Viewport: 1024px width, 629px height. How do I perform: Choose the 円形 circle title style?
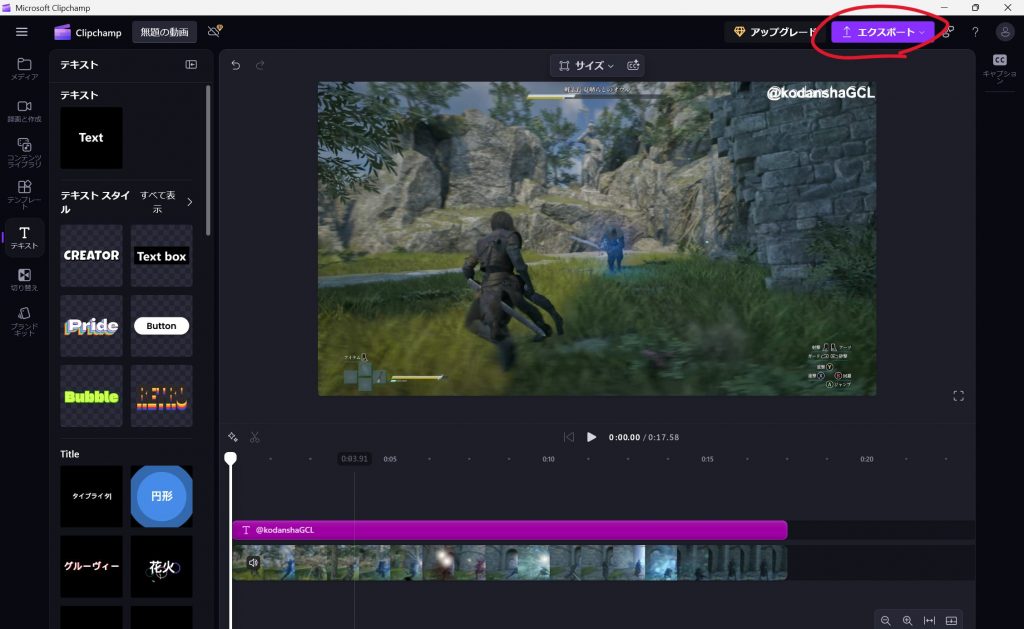click(x=161, y=496)
